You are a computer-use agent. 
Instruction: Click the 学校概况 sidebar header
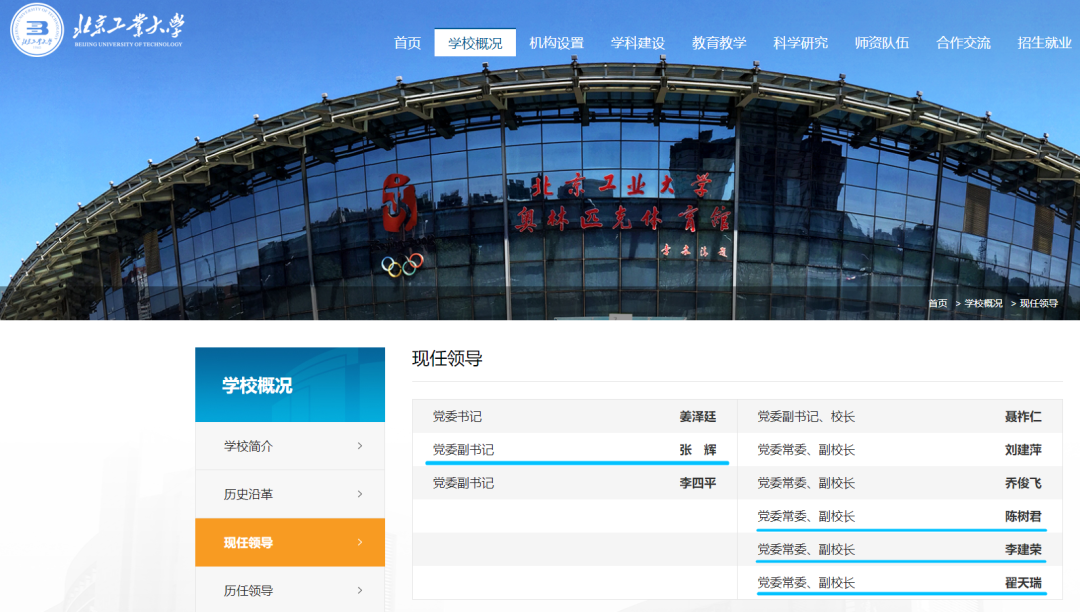coord(290,385)
